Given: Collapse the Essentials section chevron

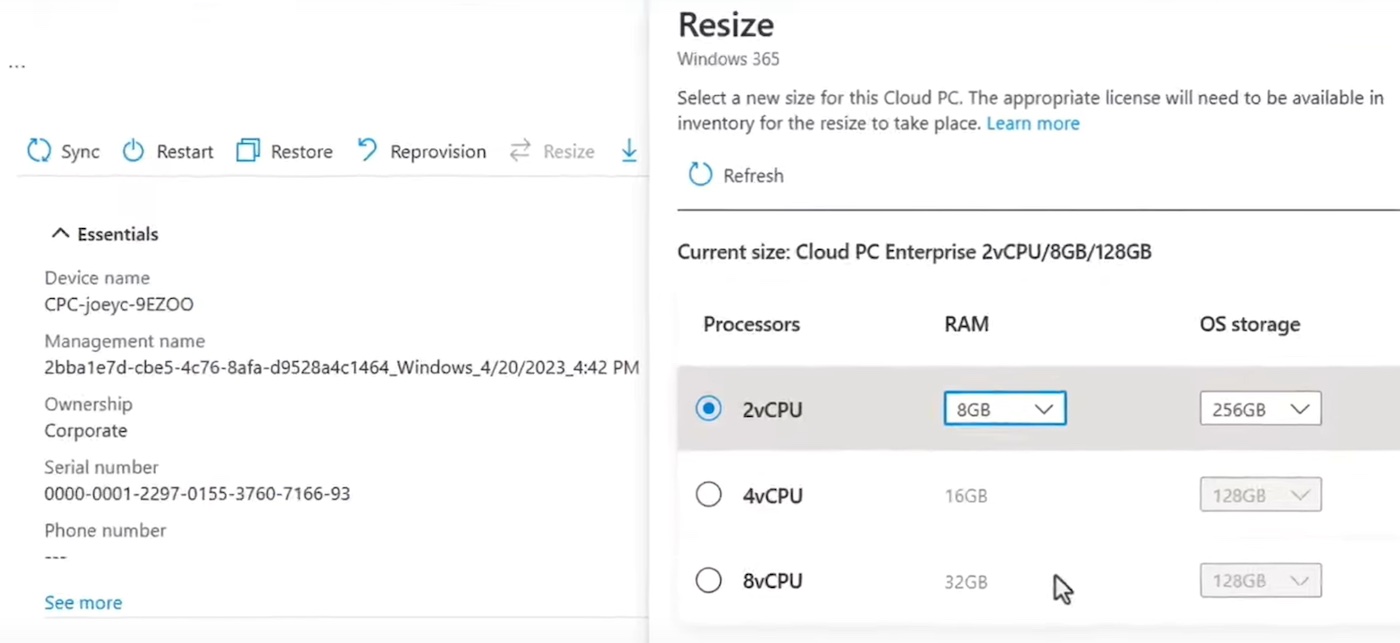Looking at the screenshot, I should point(60,234).
